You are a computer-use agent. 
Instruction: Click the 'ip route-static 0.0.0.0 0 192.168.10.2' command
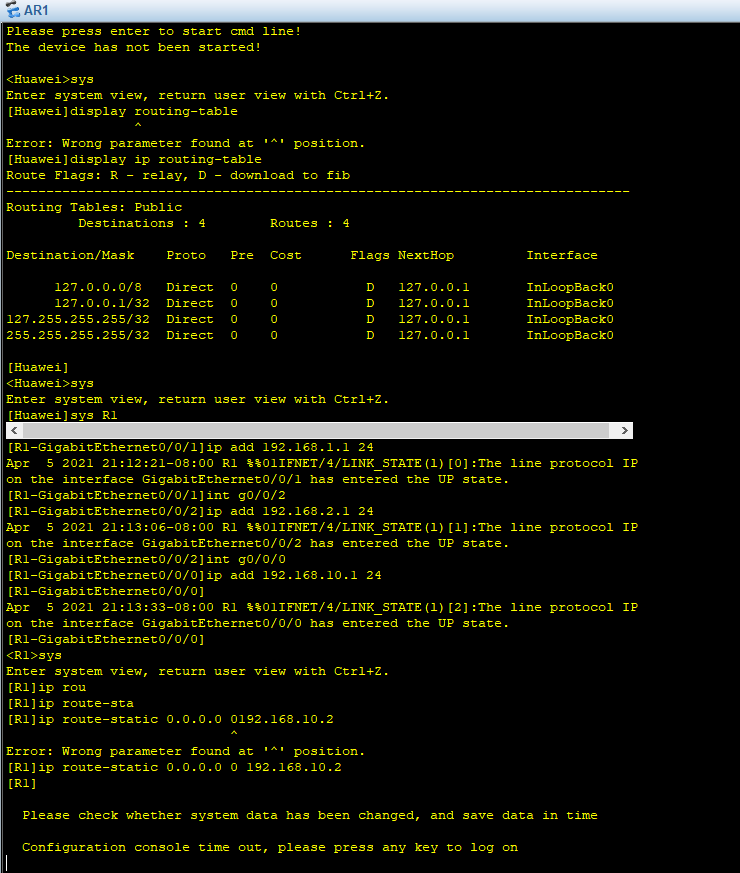pos(174,767)
